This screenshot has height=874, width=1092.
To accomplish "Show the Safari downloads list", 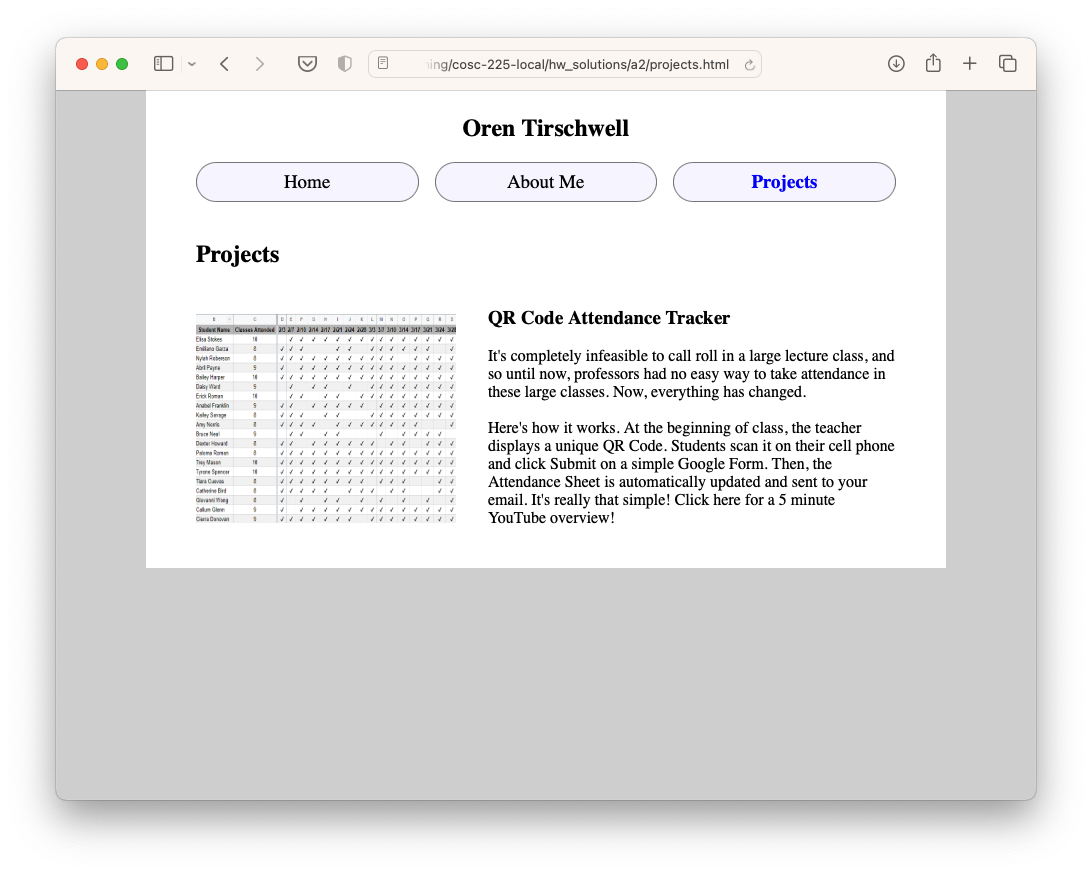I will click(x=896, y=64).
